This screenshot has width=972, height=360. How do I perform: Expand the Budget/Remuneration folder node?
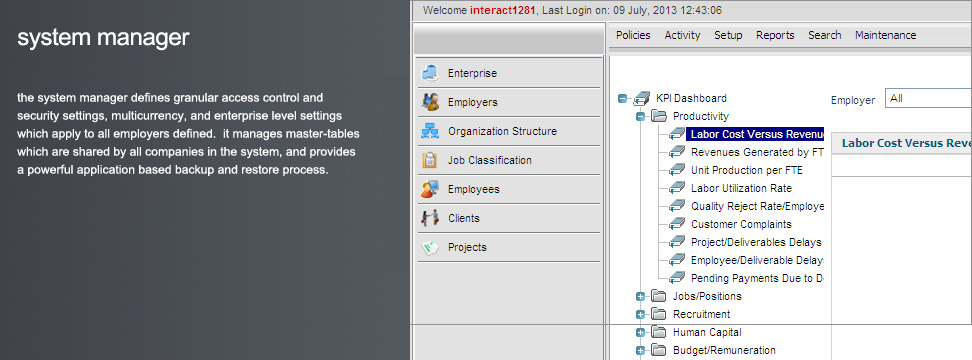coord(640,351)
